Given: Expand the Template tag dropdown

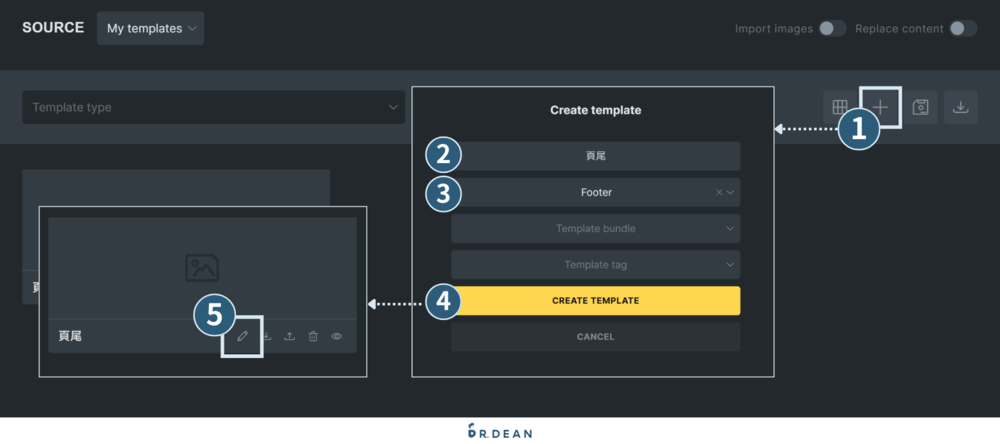Looking at the screenshot, I should (x=595, y=265).
